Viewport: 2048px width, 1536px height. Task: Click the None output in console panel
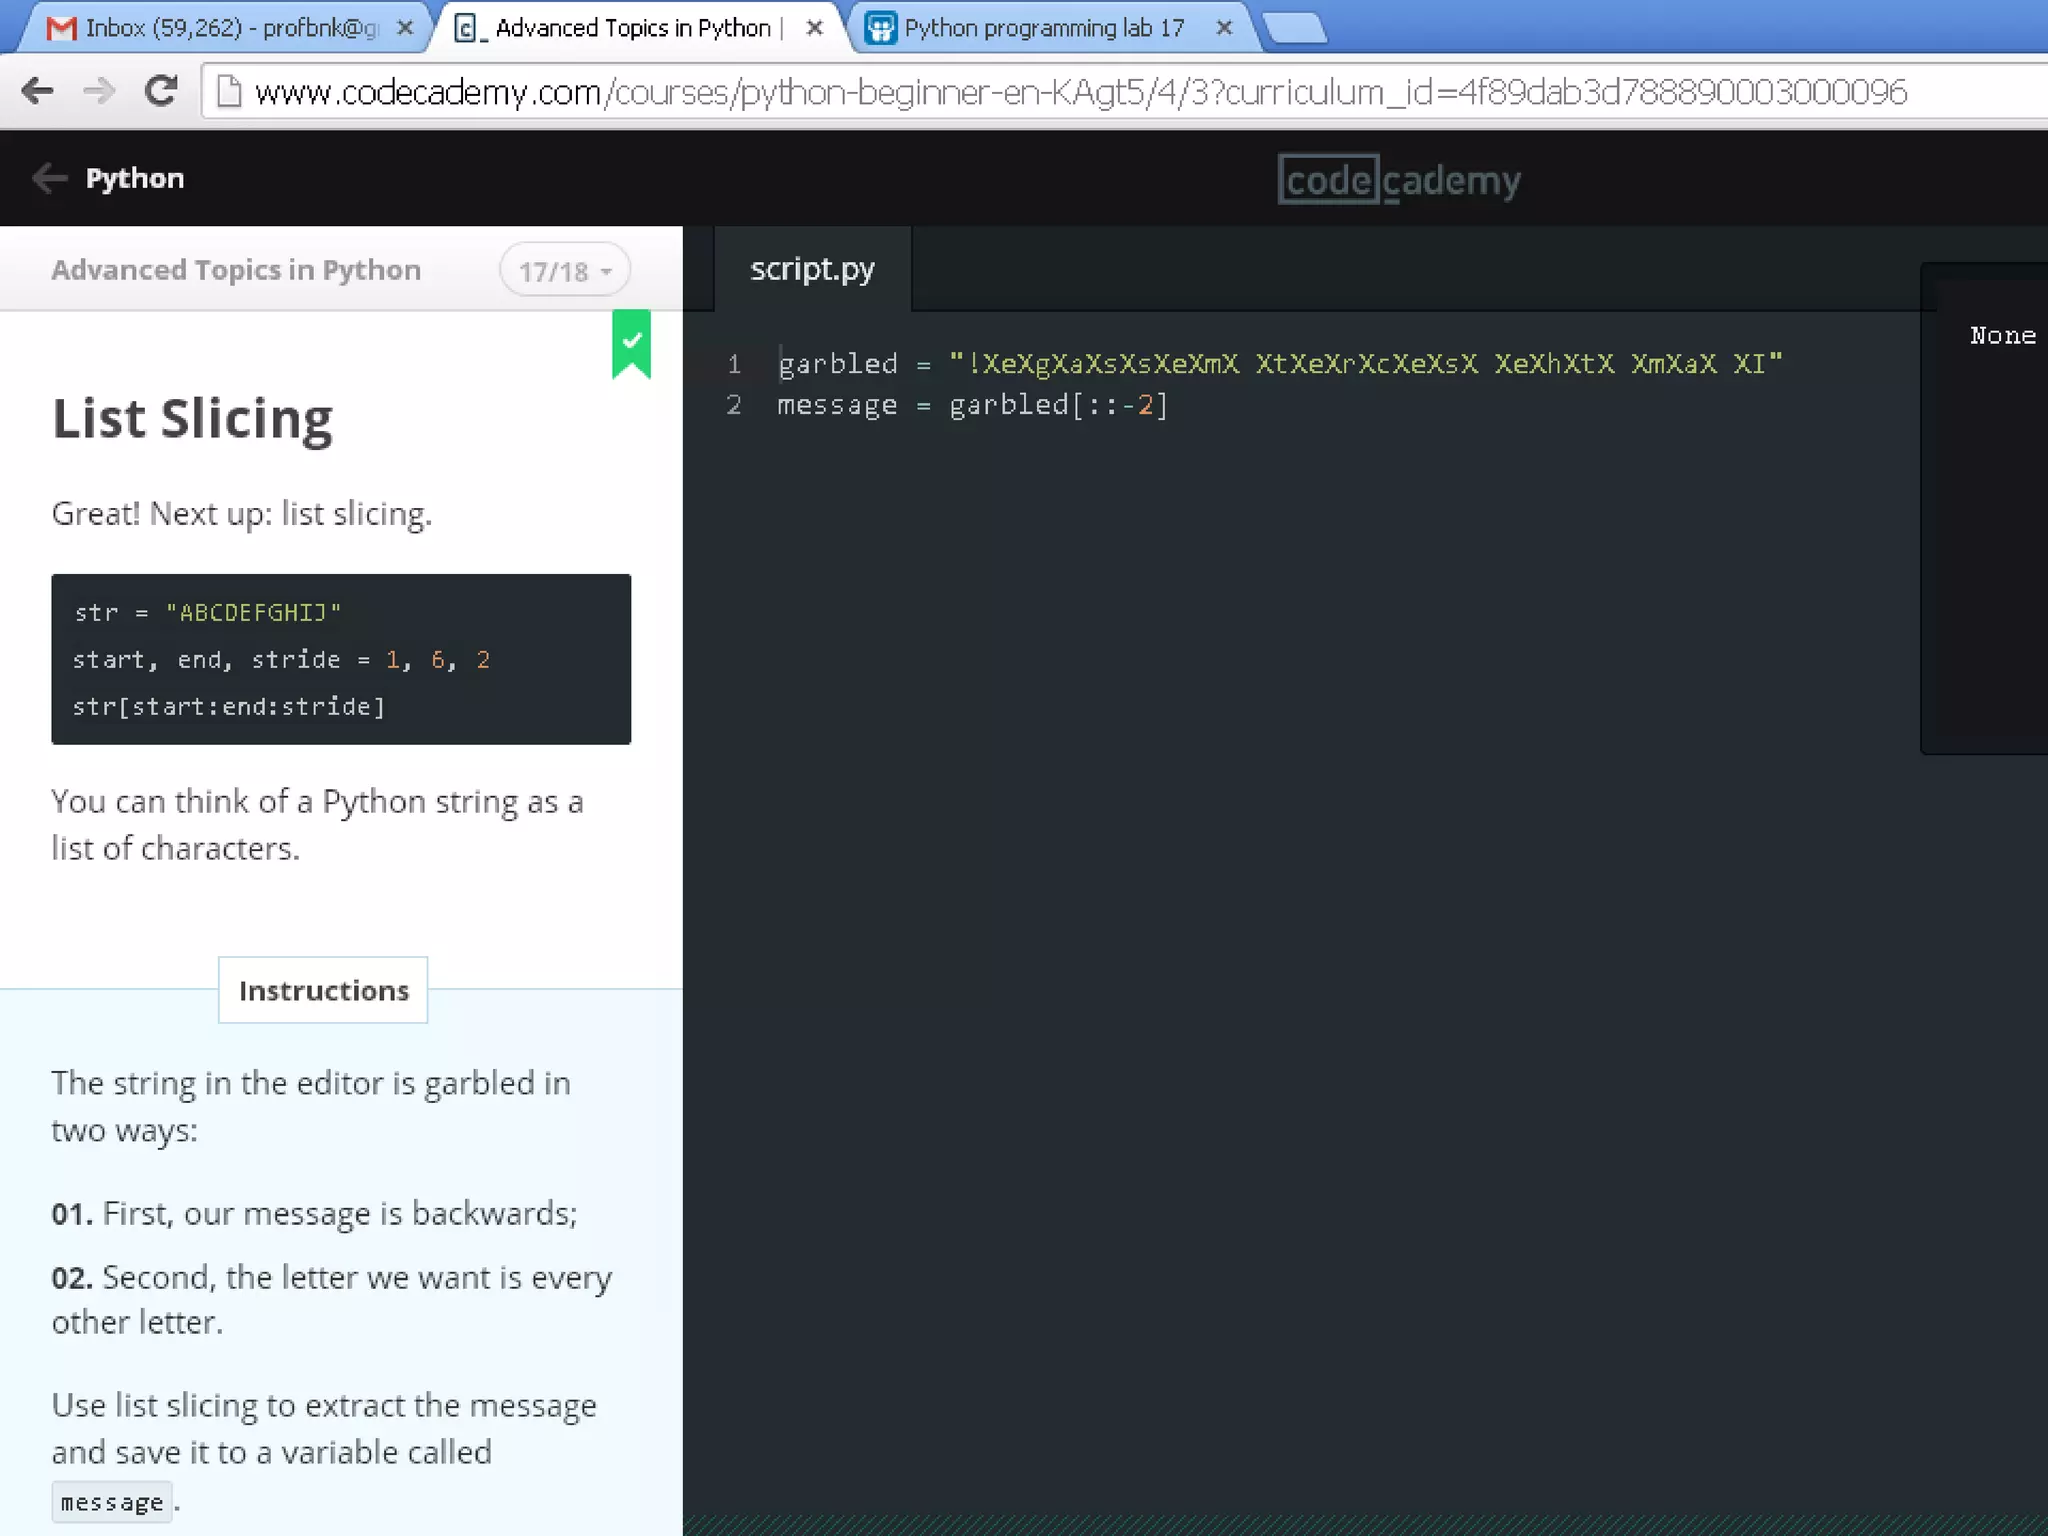point(2002,336)
